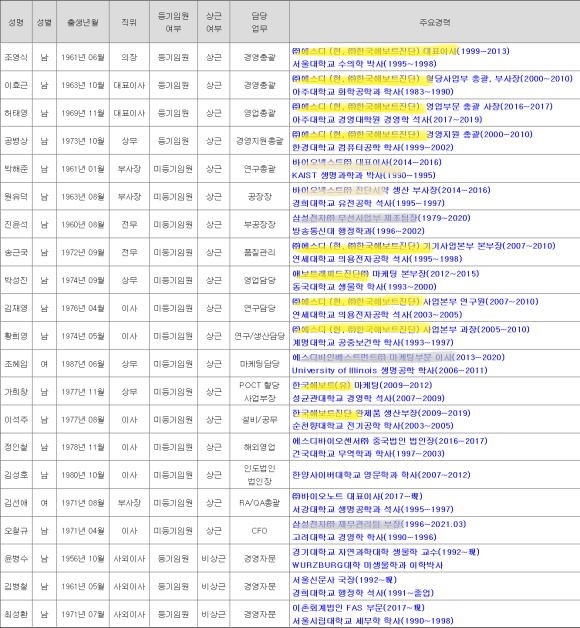Select the 성명 column header

click(x=16, y=22)
